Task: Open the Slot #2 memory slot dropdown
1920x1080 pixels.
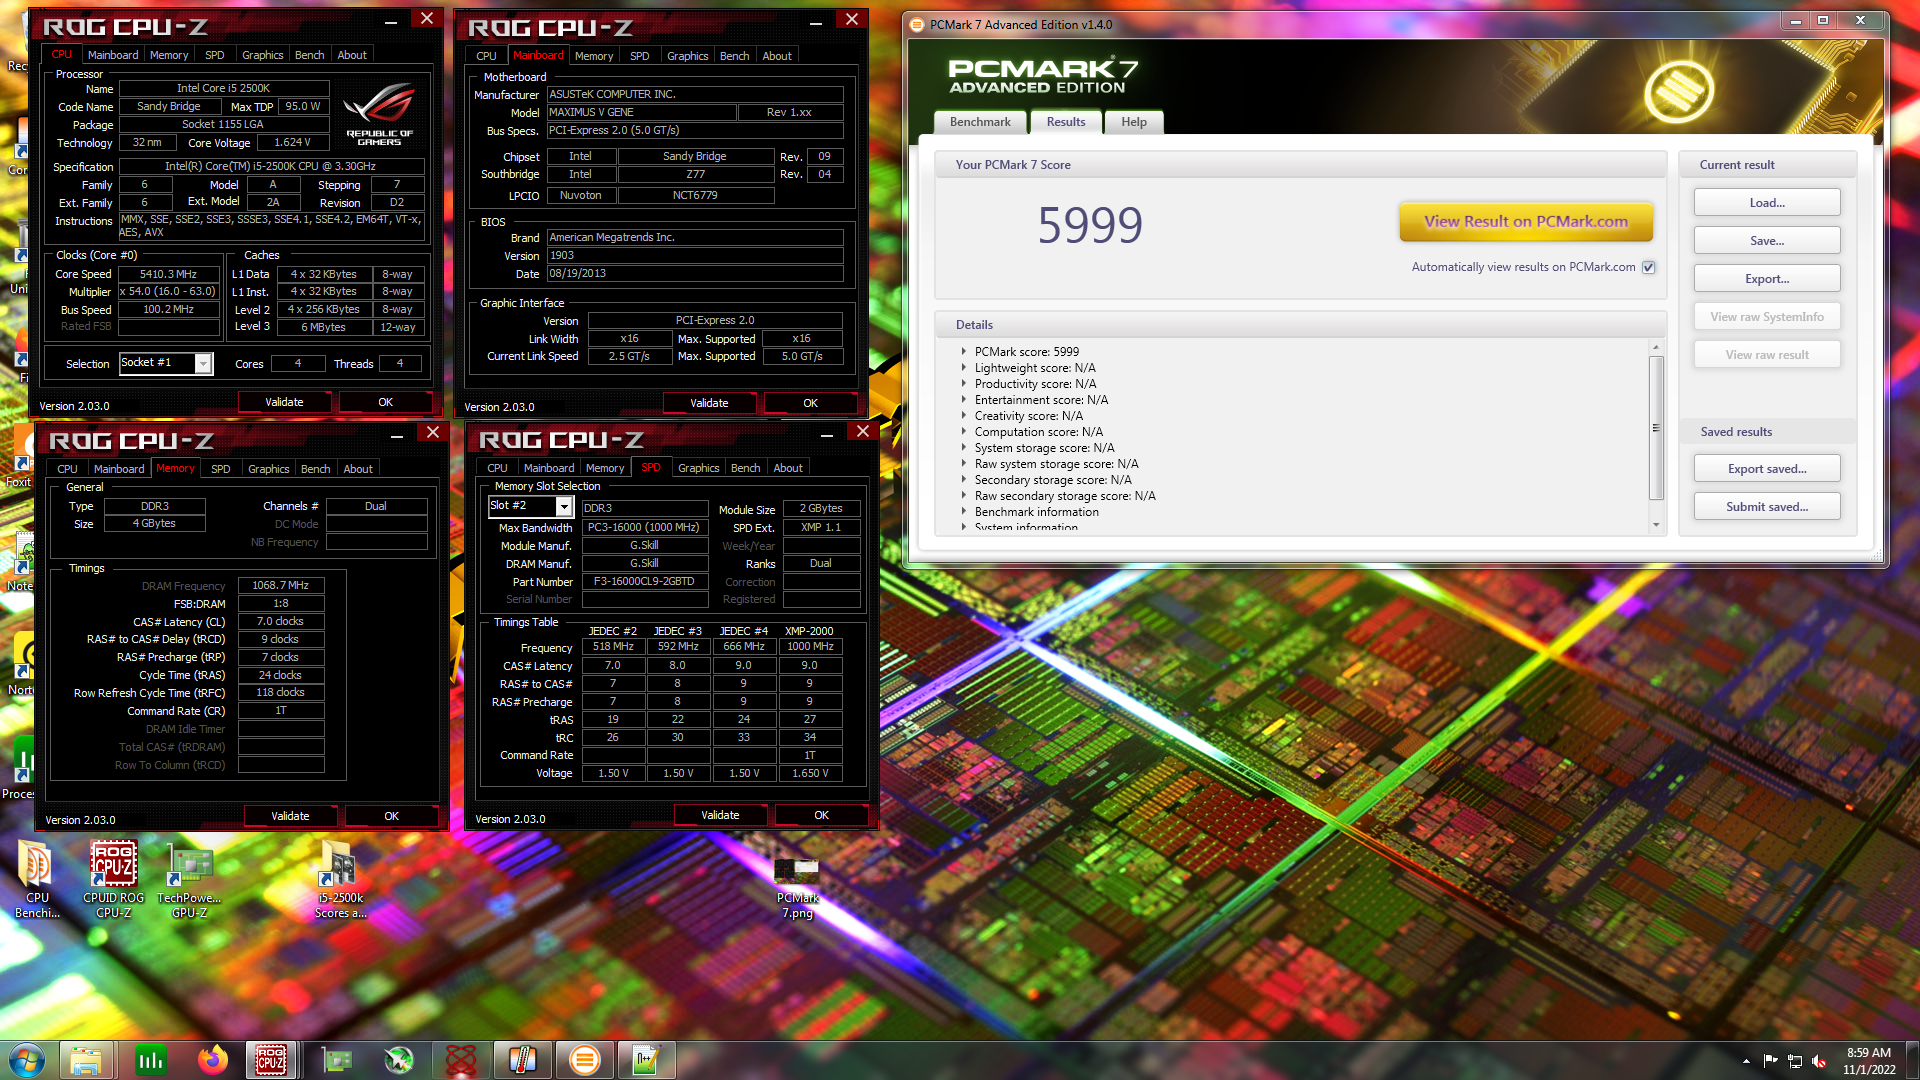Action: [564, 506]
